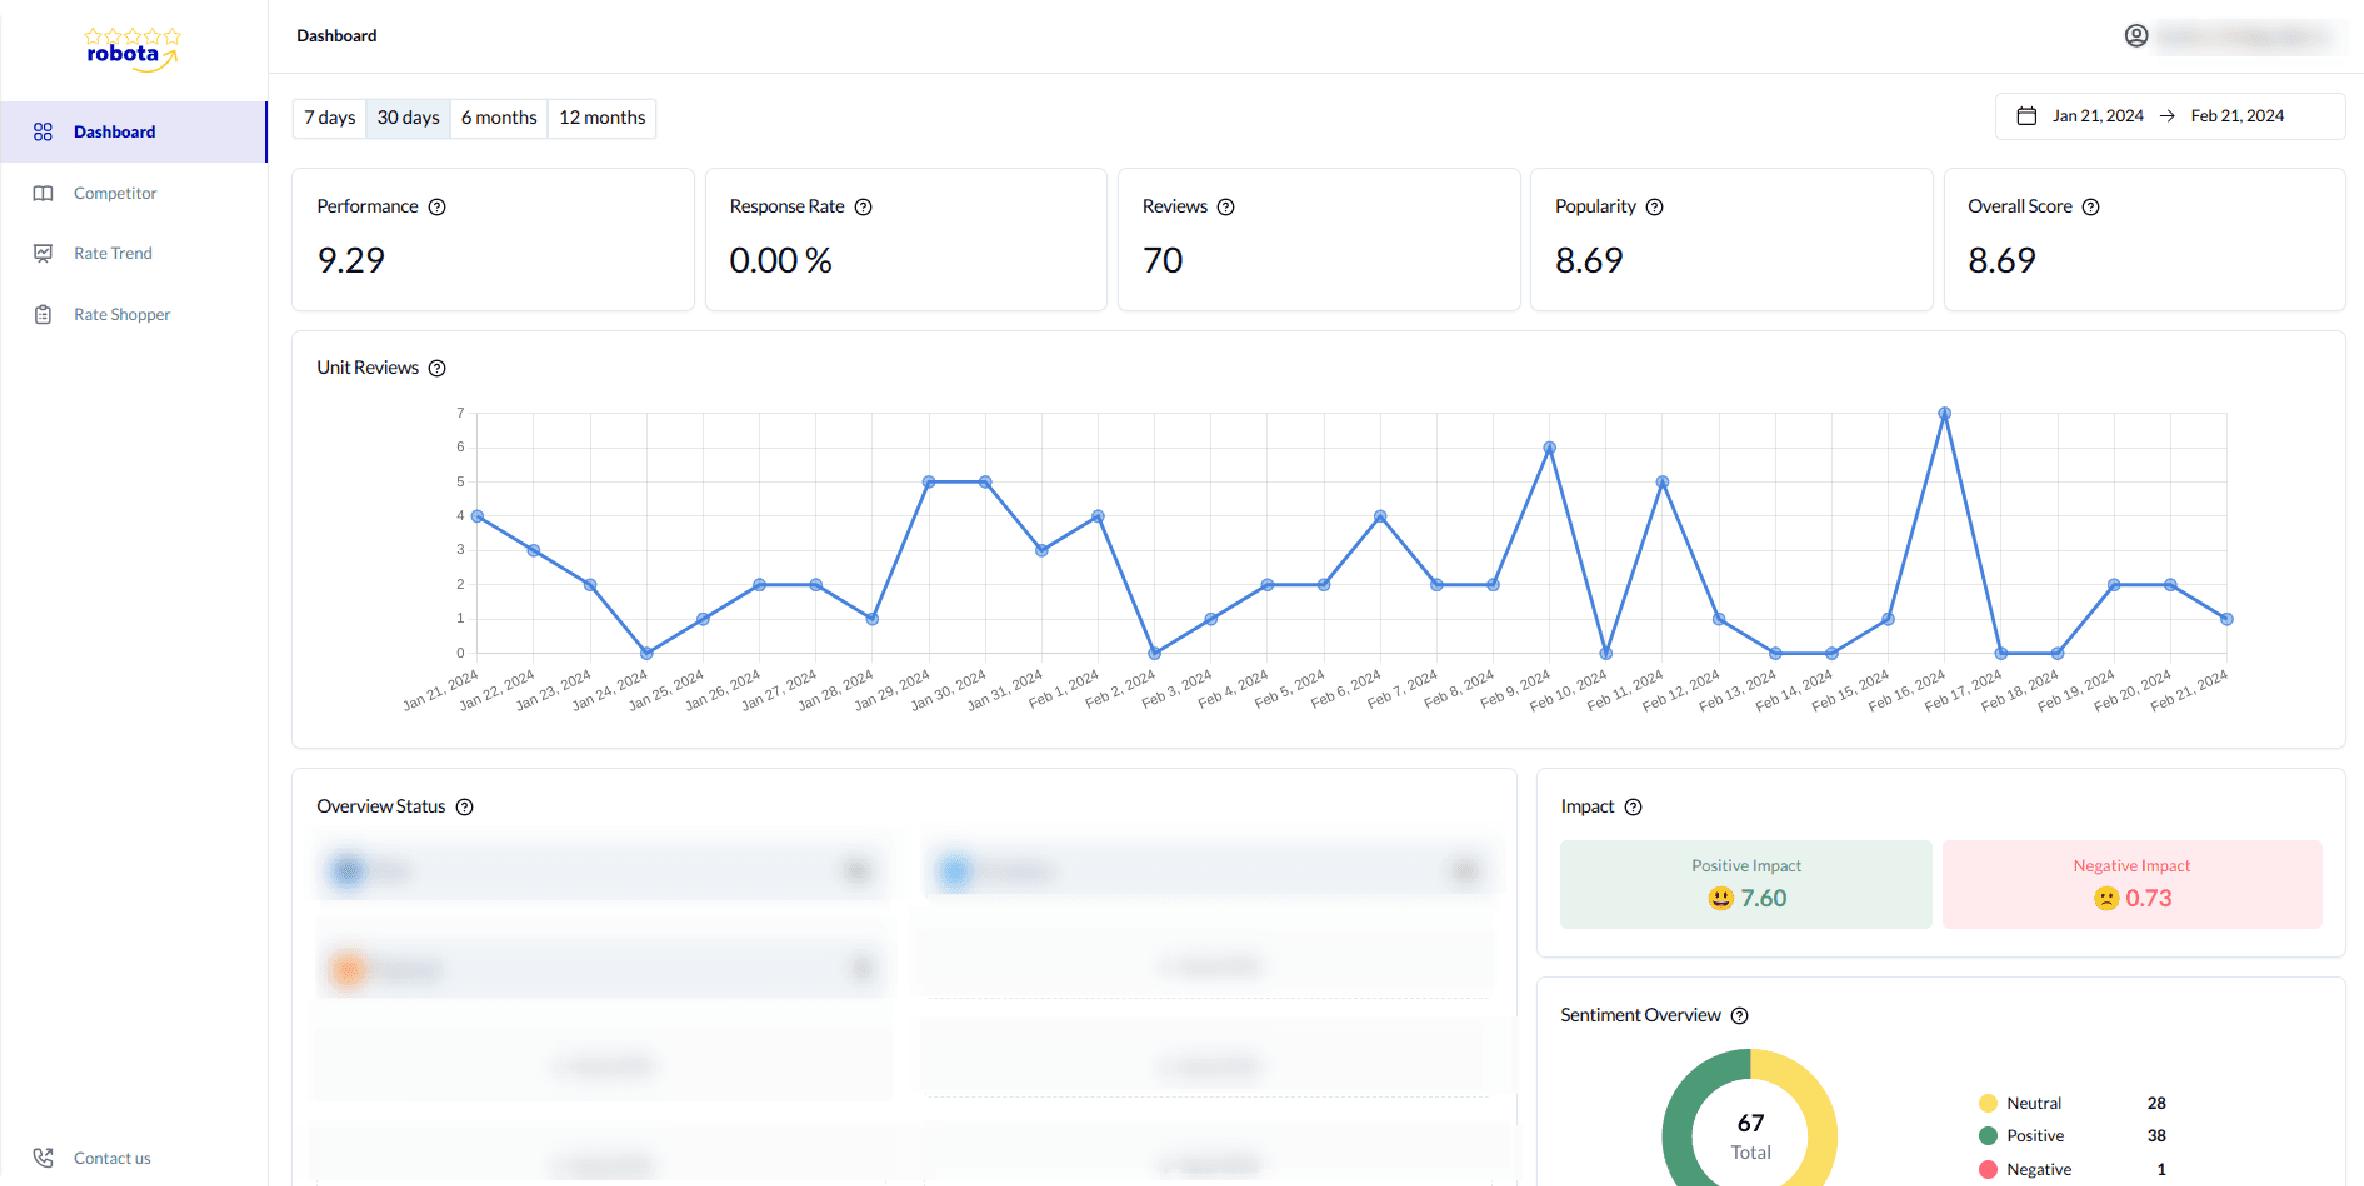Viewport: 2364px width, 1186px height.
Task: Show Performance help tooltip icon
Action: [x=437, y=207]
